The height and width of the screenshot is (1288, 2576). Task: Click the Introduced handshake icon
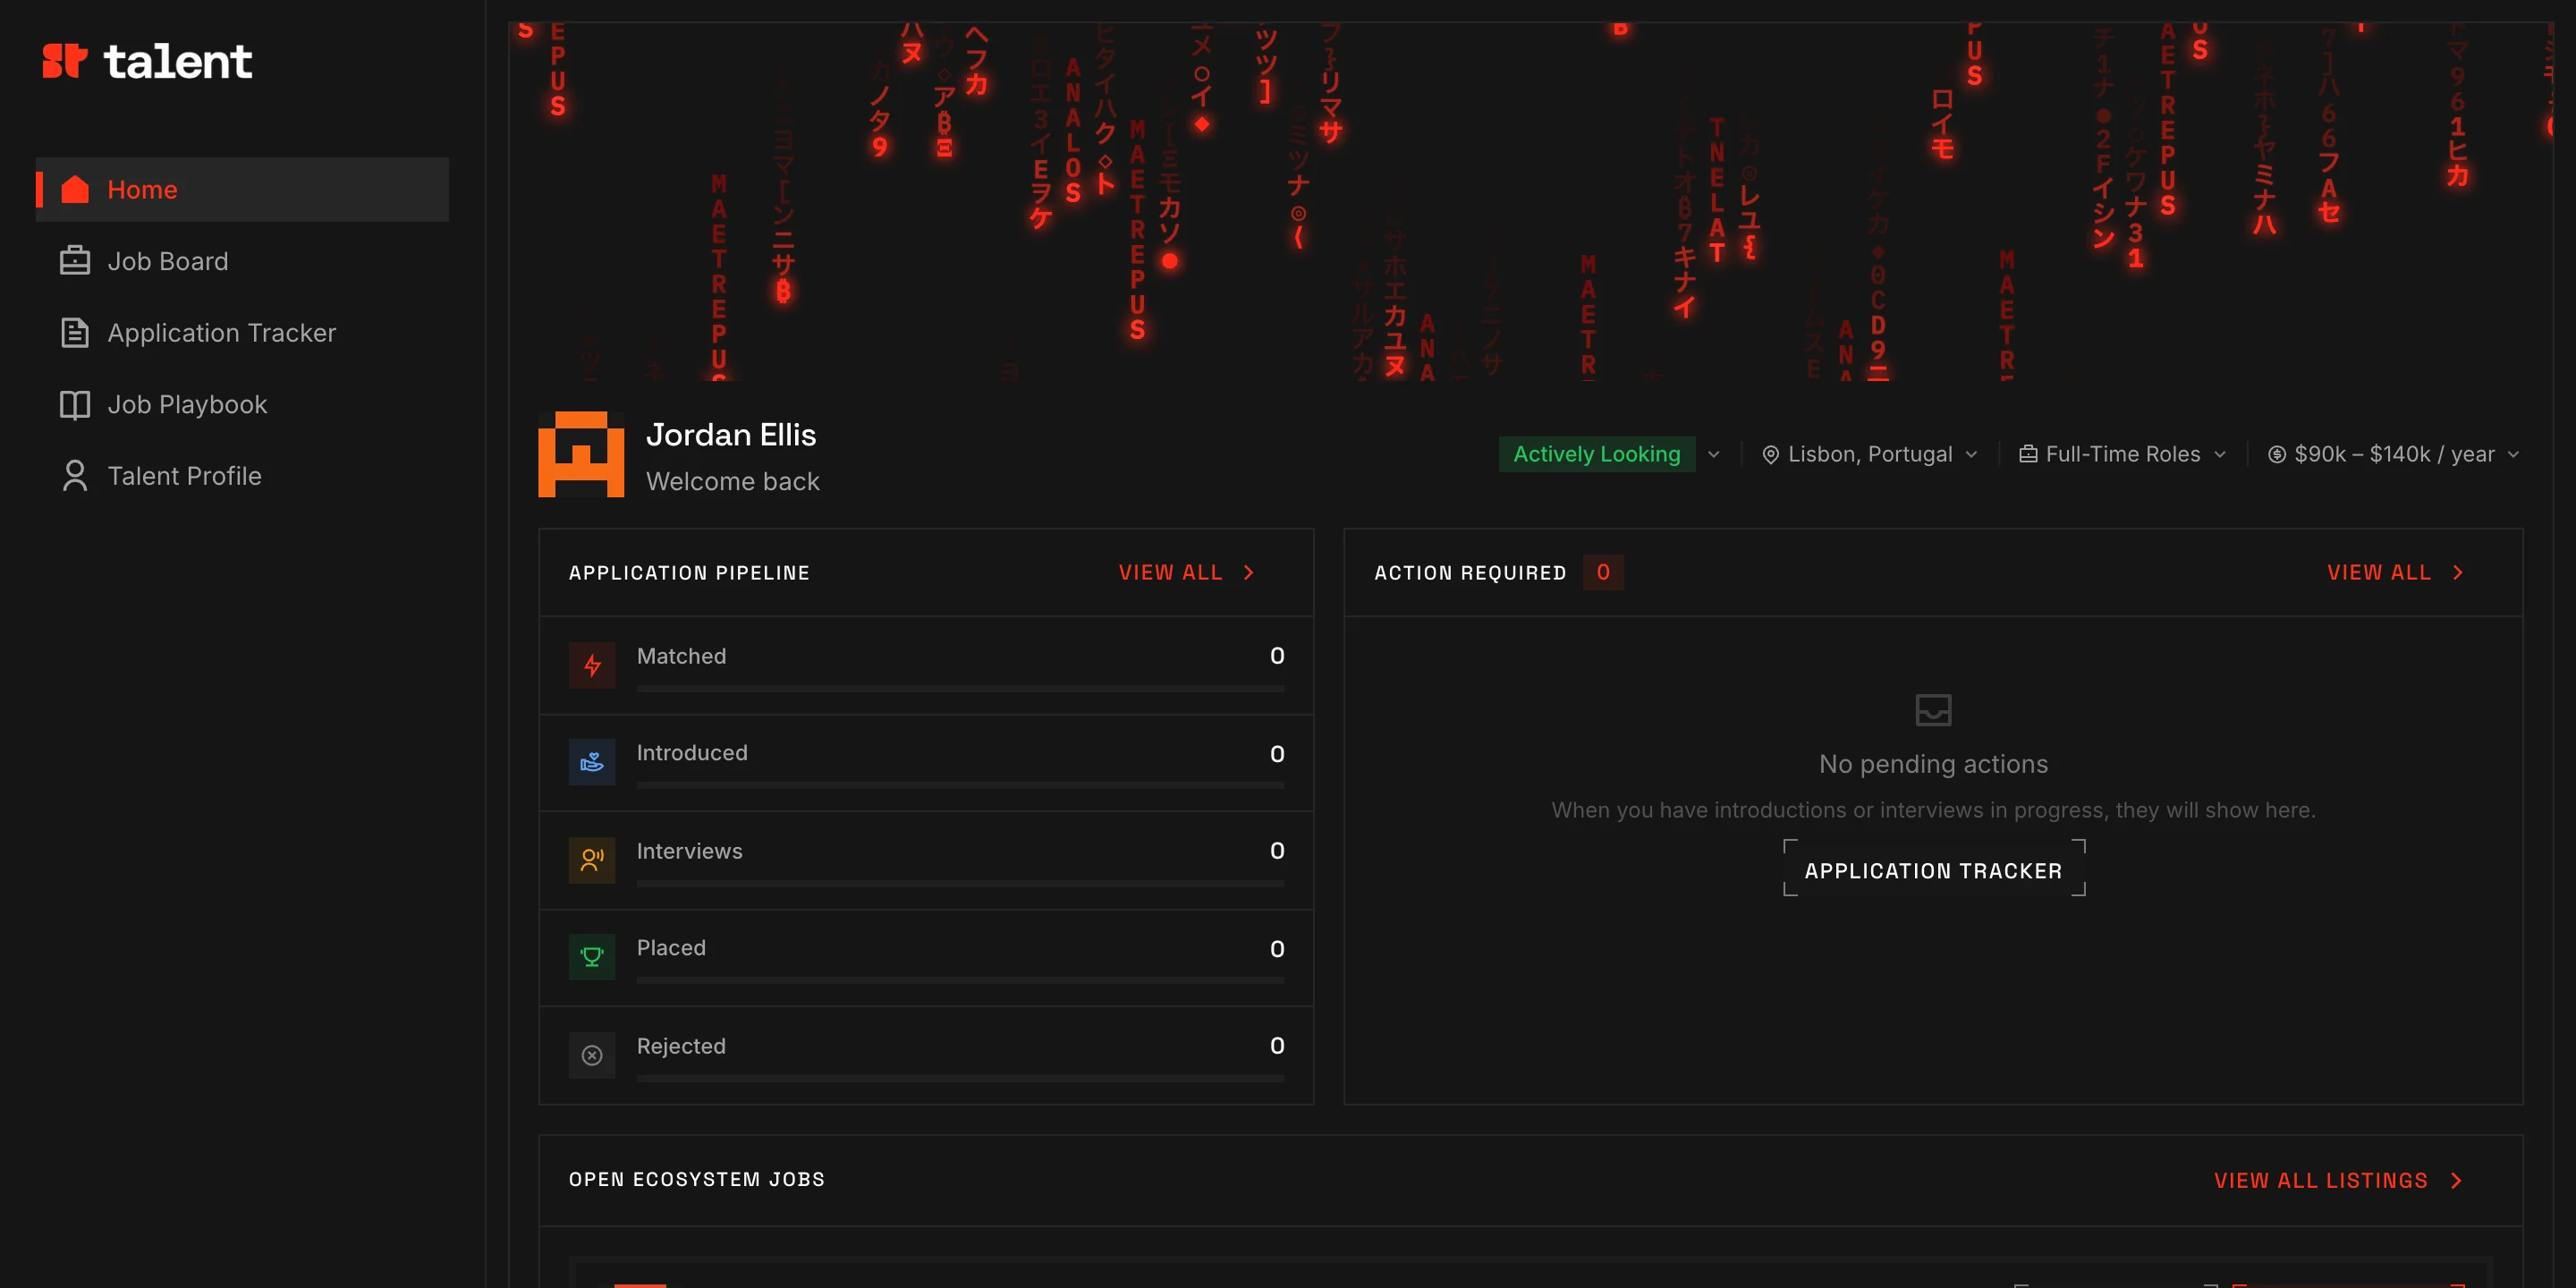pyautogui.click(x=592, y=762)
